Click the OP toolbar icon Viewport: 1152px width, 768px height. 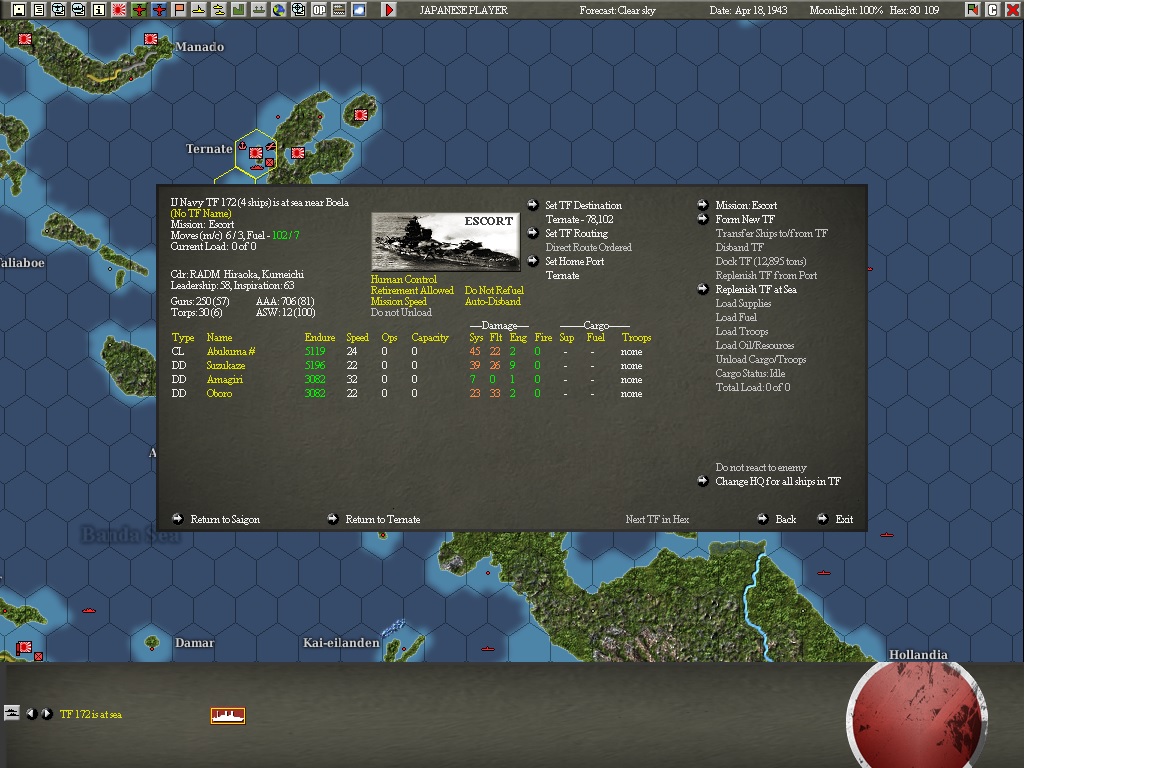(319, 10)
